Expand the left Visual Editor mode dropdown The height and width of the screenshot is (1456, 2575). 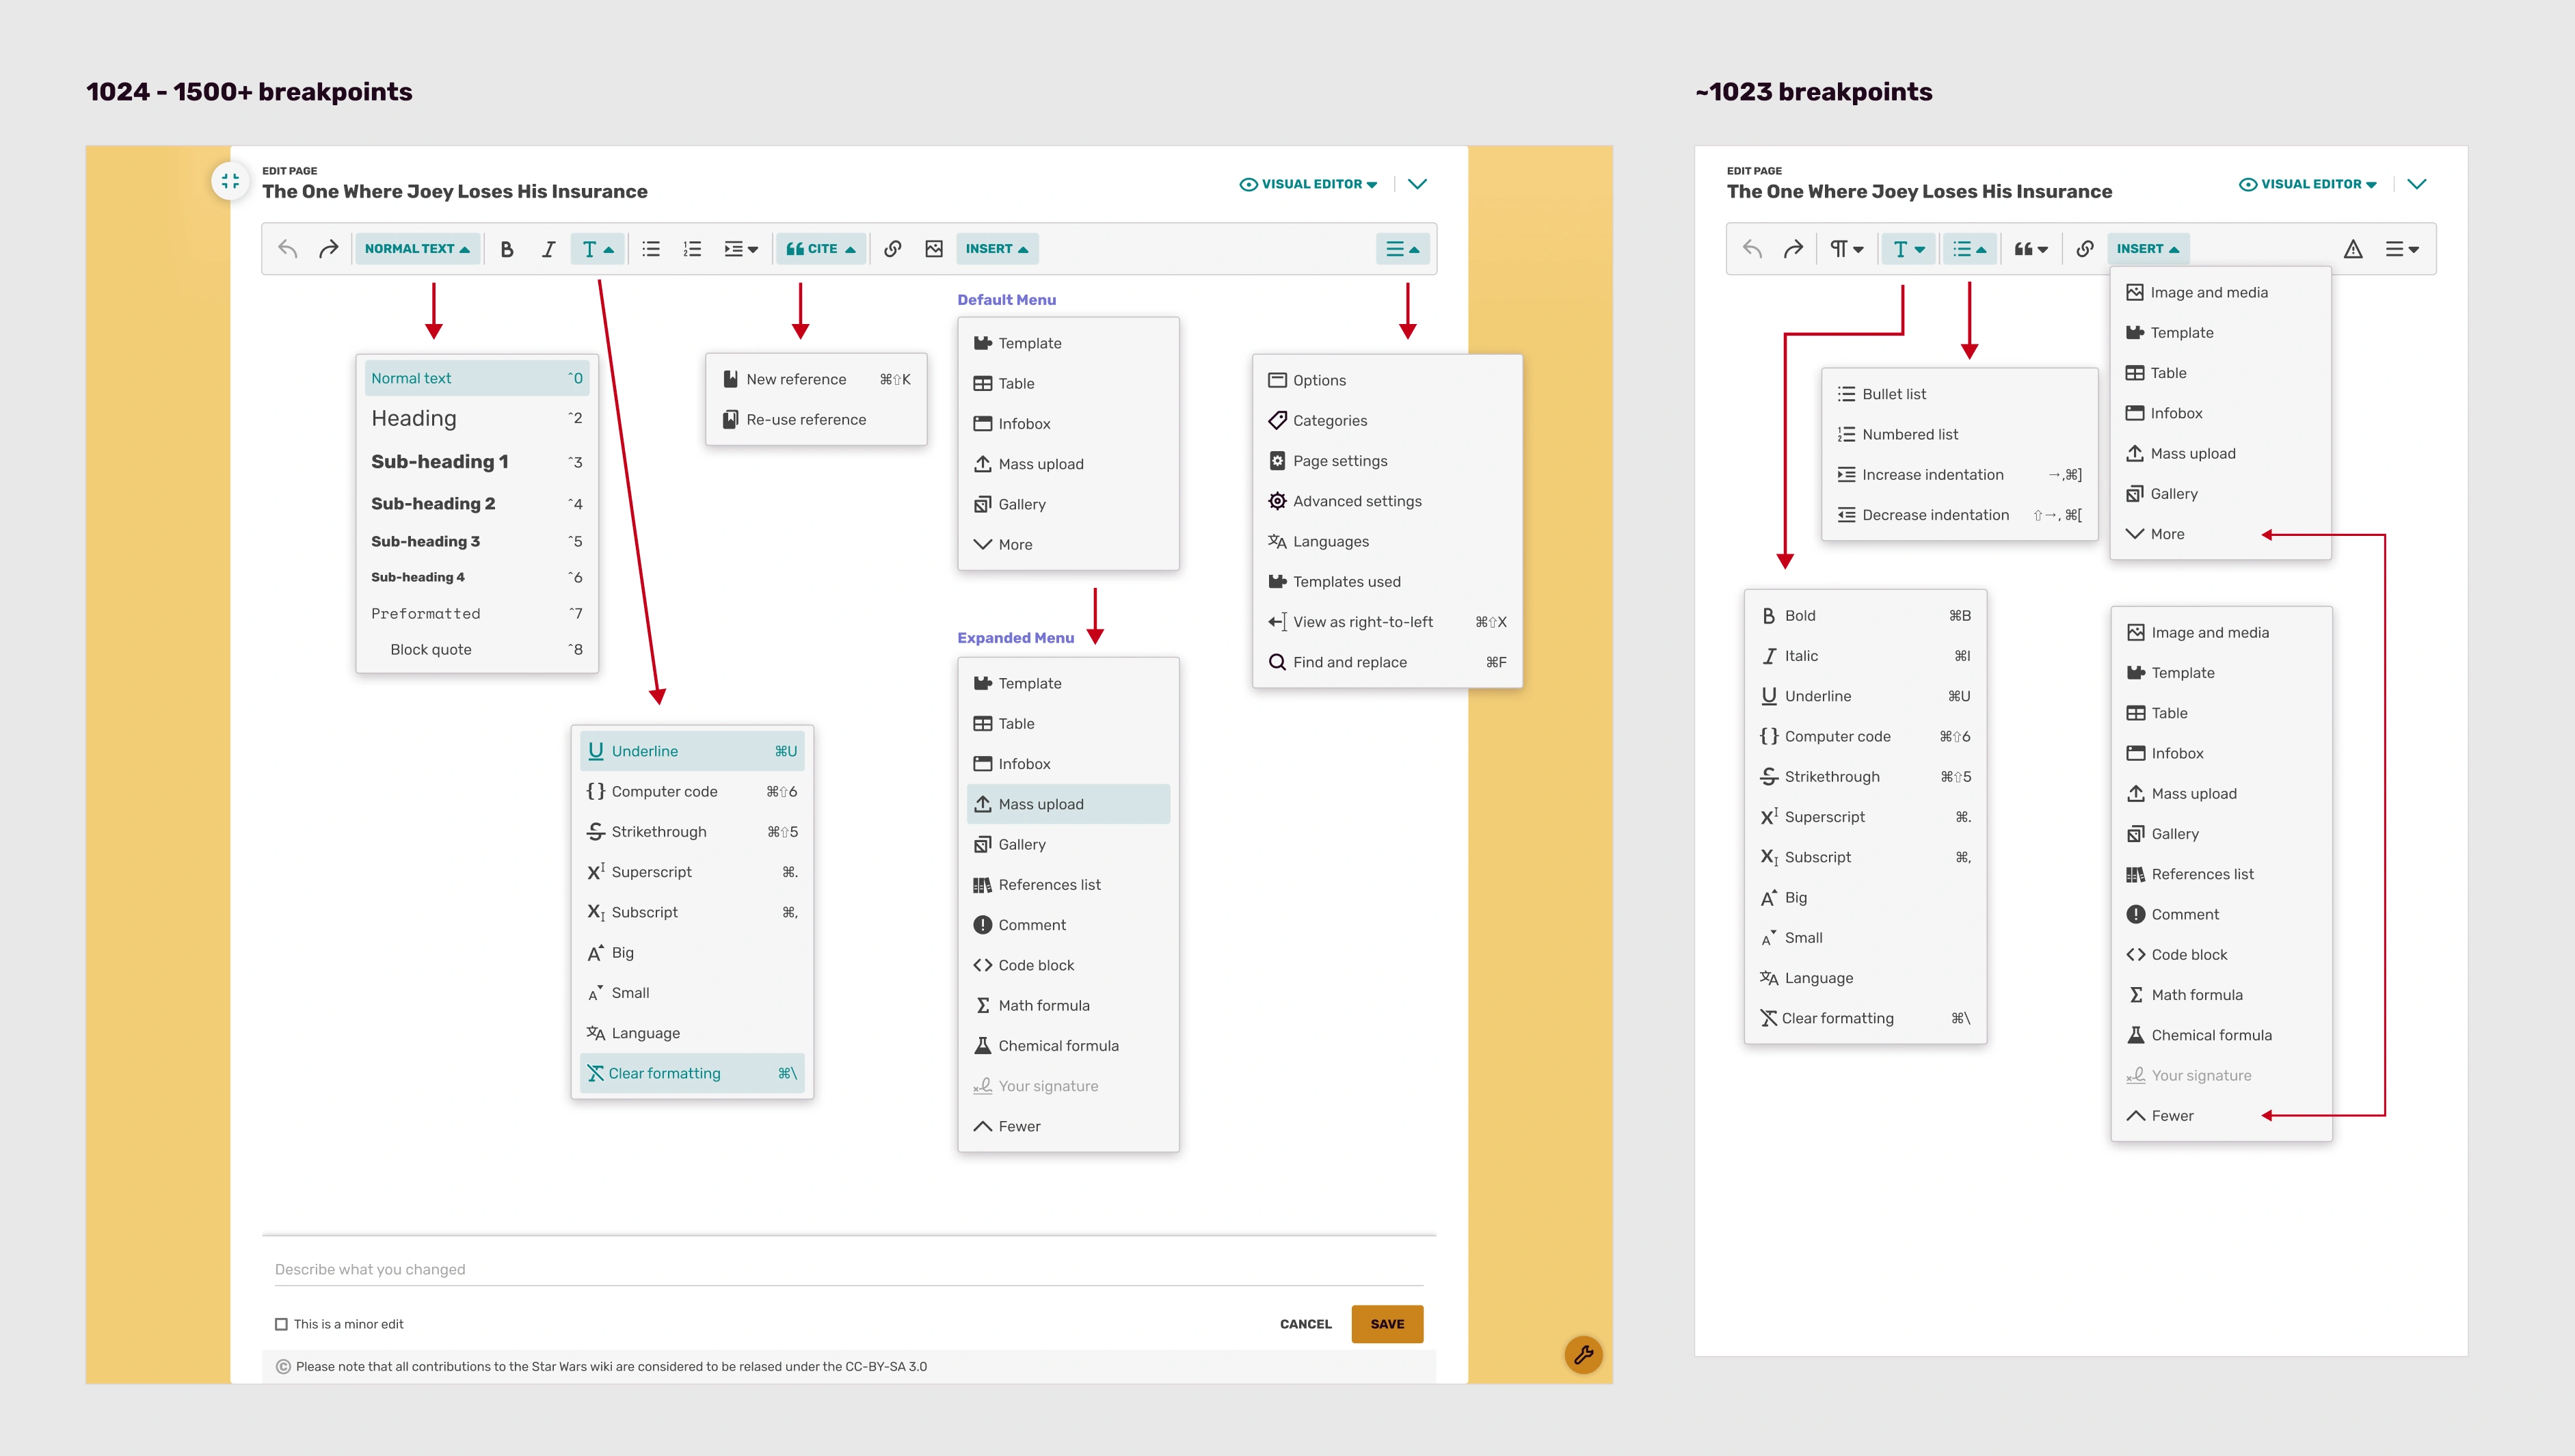pos(1309,184)
